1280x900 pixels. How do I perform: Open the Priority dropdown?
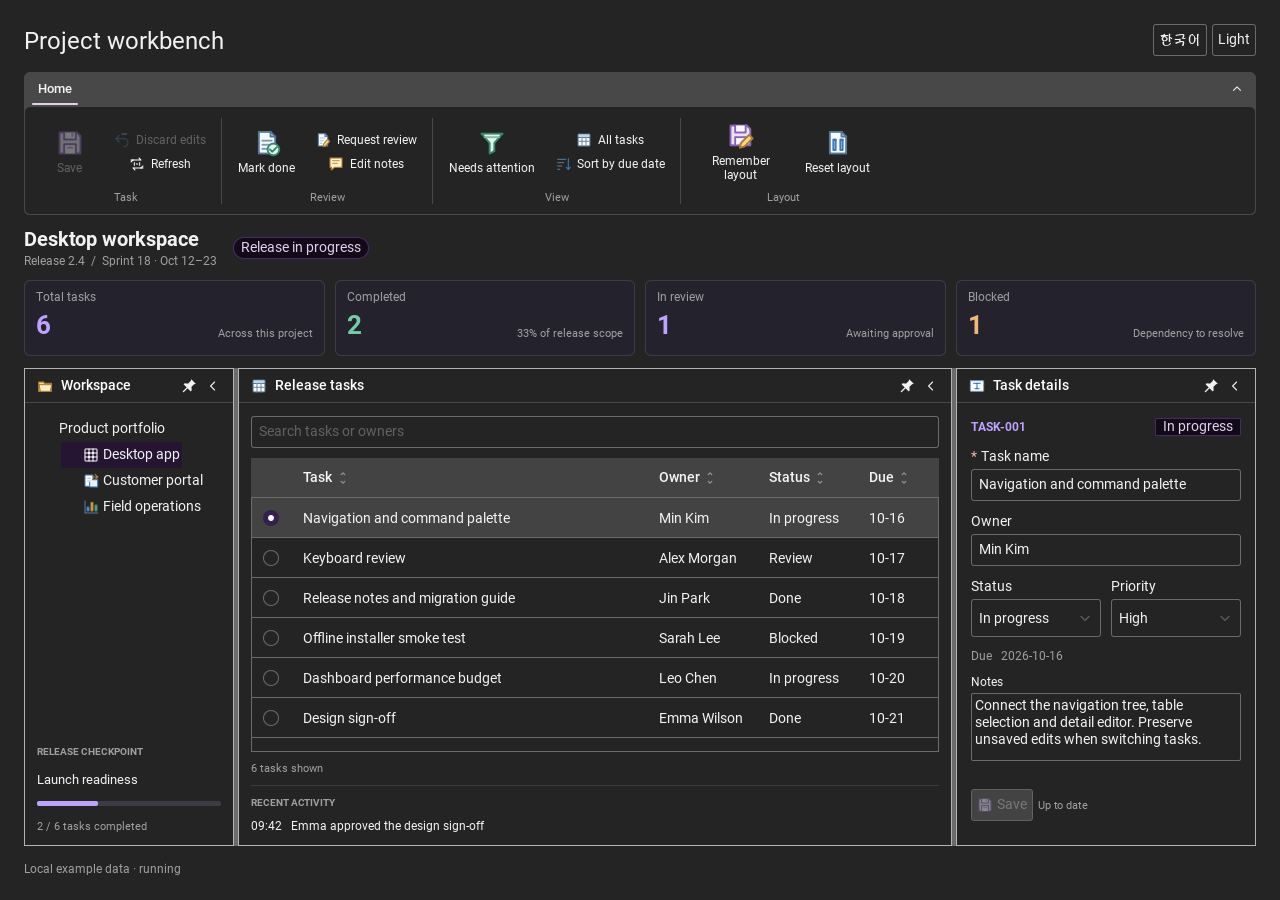[1176, 618]
